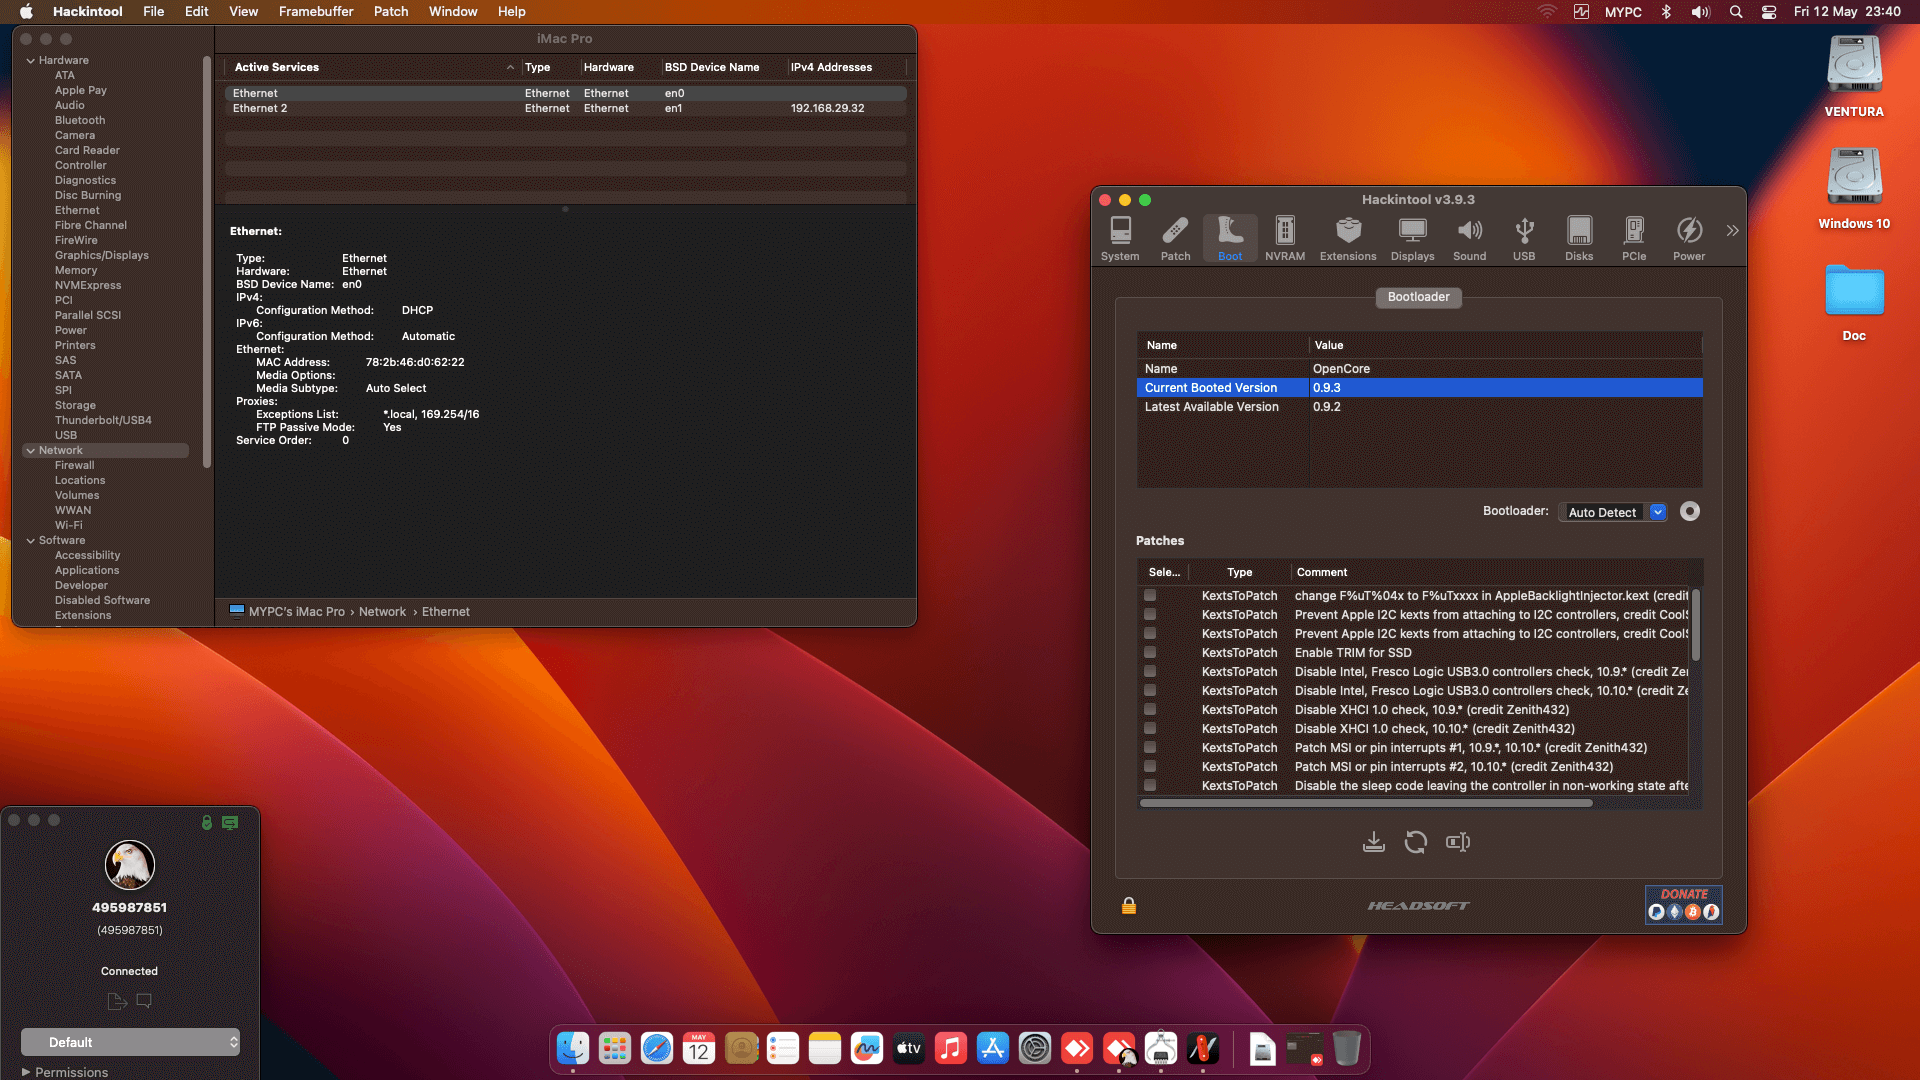Collapse the Software section in sidebar
The image size is (1920, 1080).
30,541
